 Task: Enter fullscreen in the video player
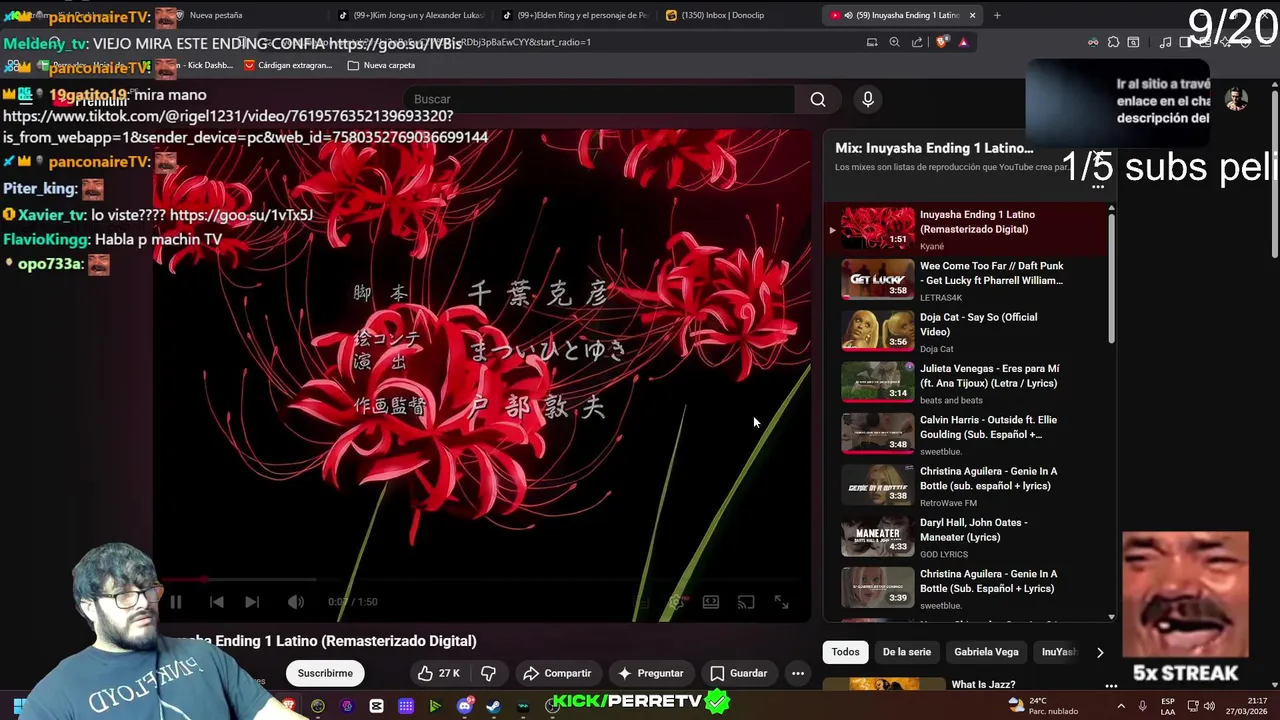[781, 602]
